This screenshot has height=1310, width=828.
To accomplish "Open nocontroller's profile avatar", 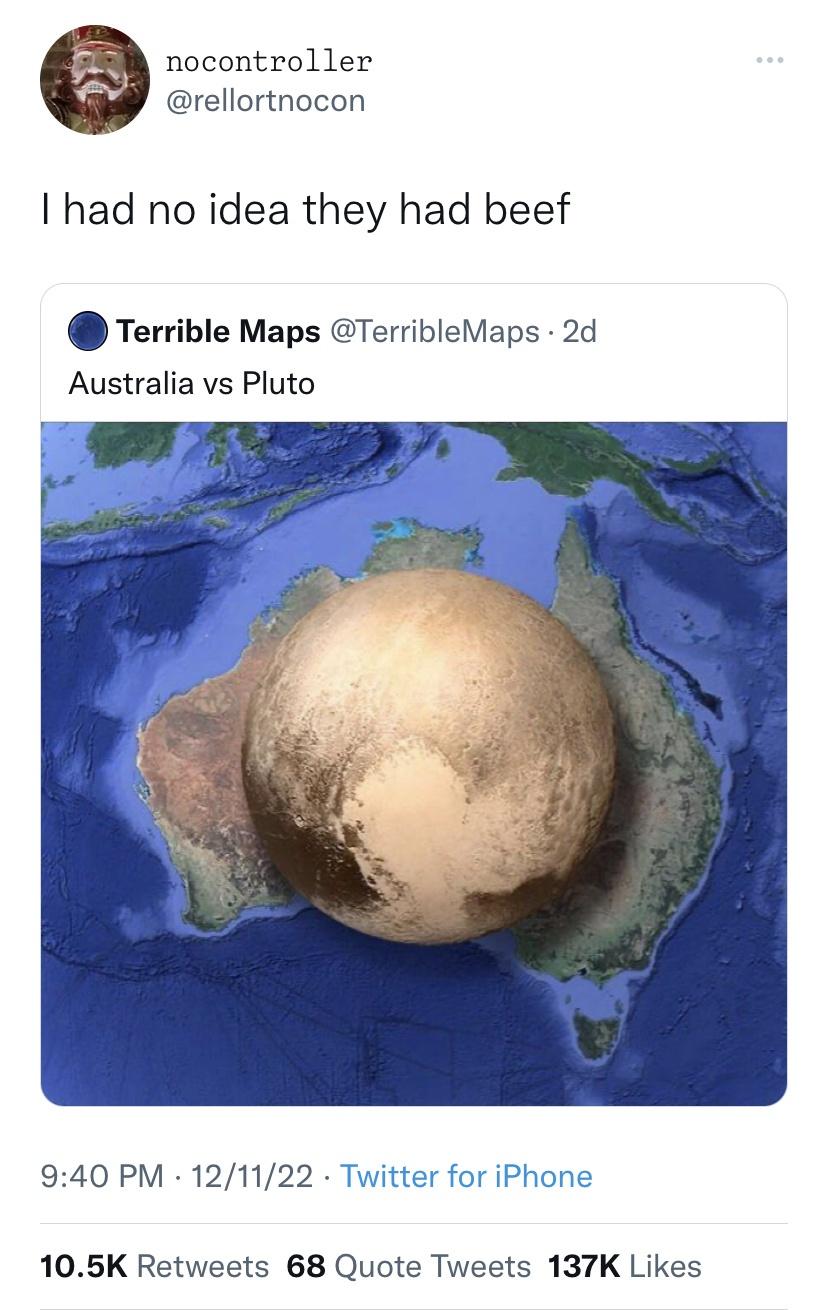I will (95, 80).
